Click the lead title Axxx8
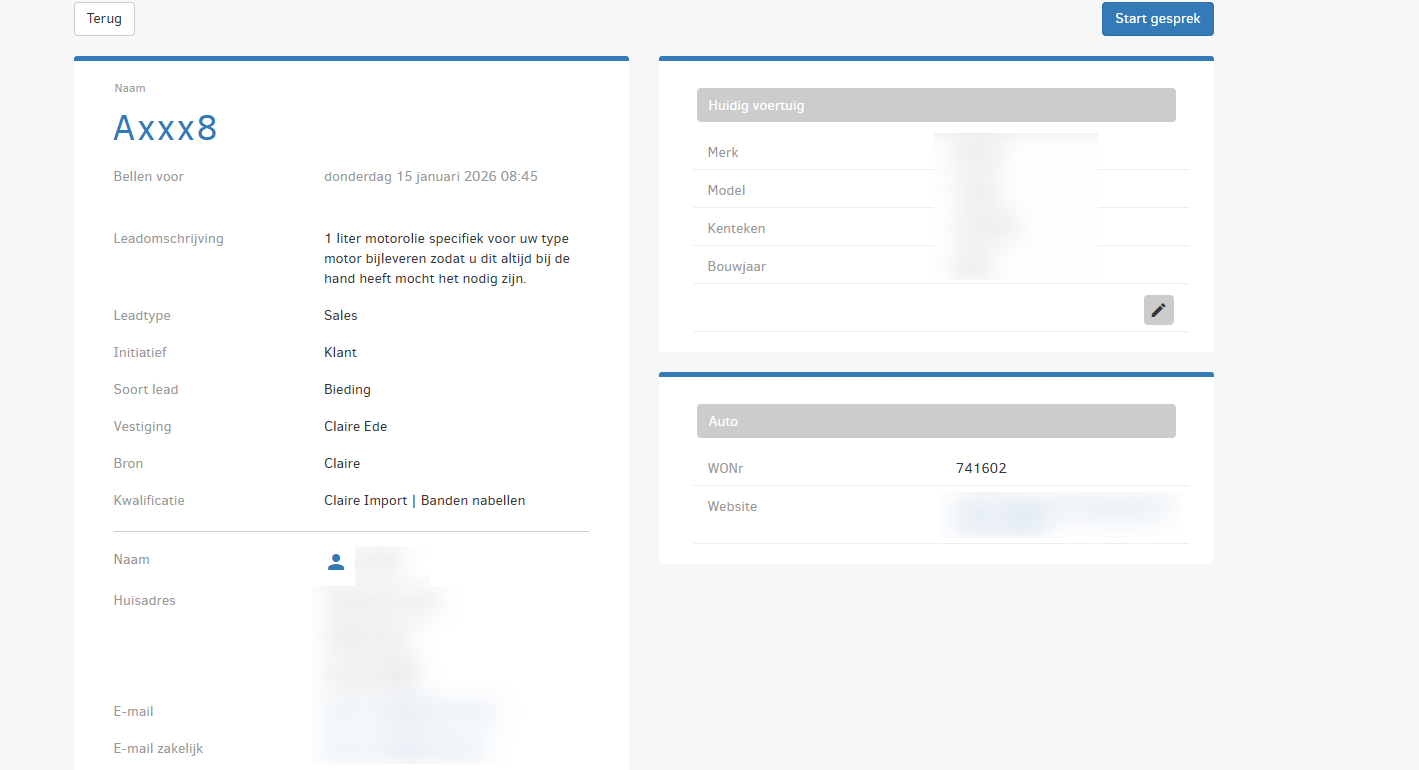1419x770 pixels. coord(166,128)
